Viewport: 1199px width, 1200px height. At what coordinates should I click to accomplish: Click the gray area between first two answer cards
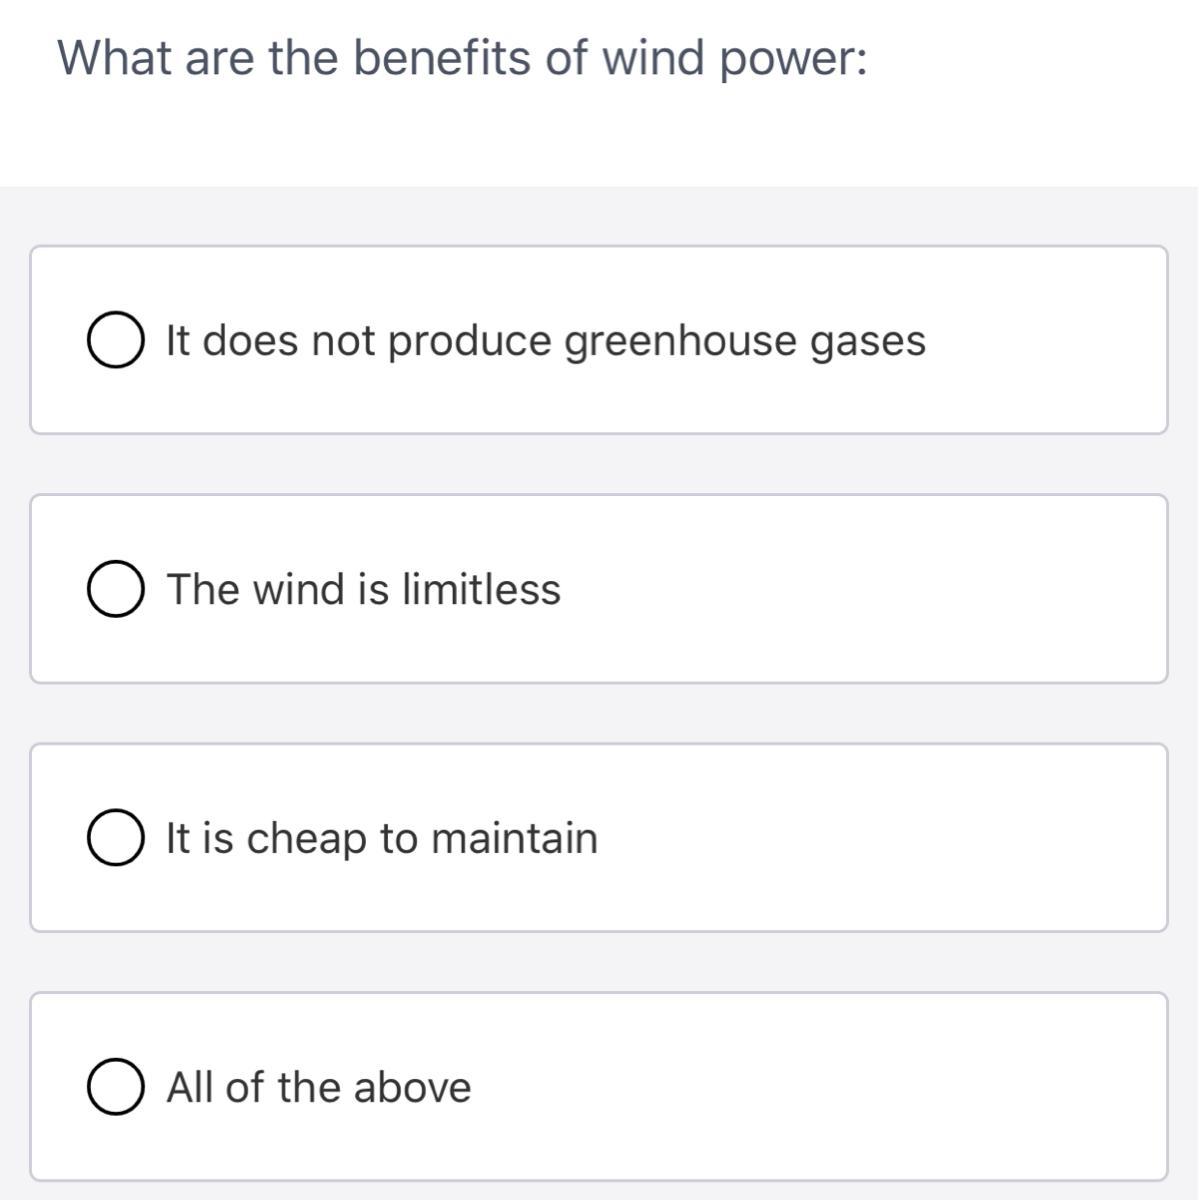[x=600, y=464]
